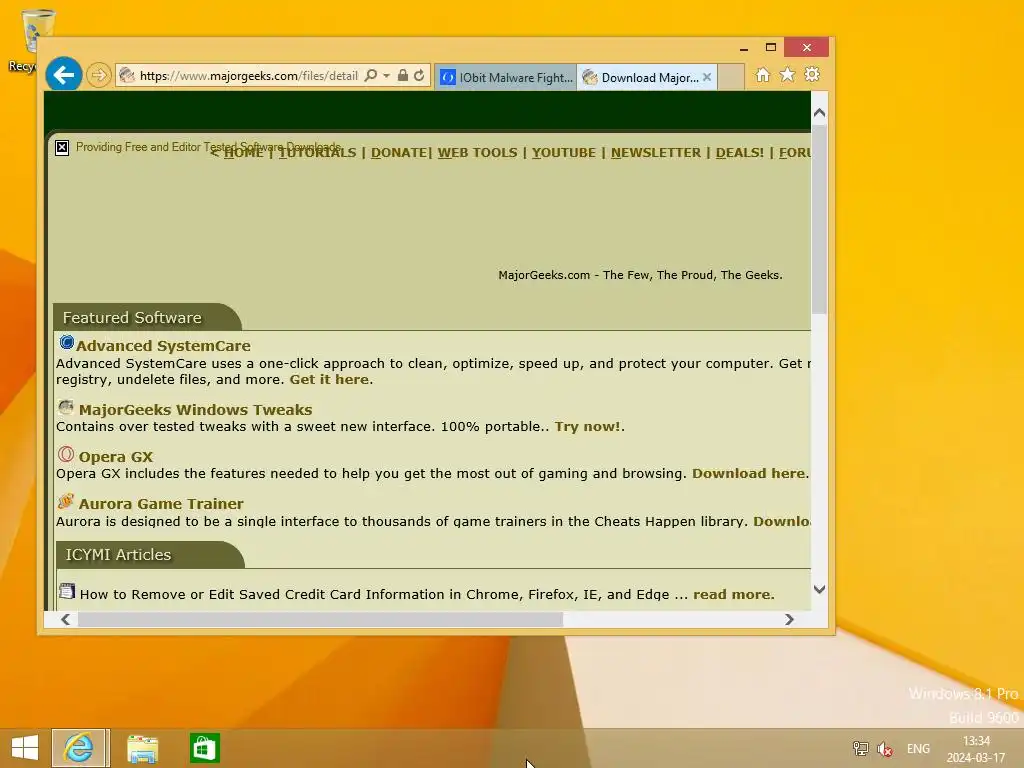
Task: Click the search magnifier in address bar
Action: pyautogui.click(x=371, y=76)
